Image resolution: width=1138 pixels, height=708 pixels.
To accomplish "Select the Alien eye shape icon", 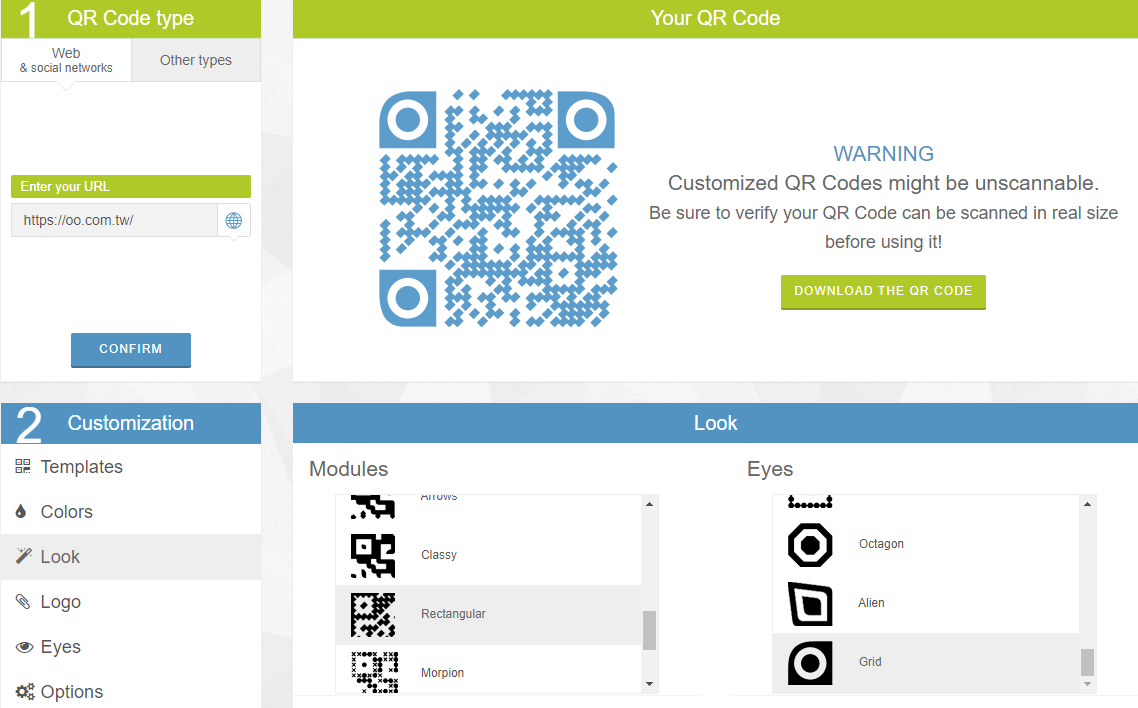I will (x=810, y=604).
